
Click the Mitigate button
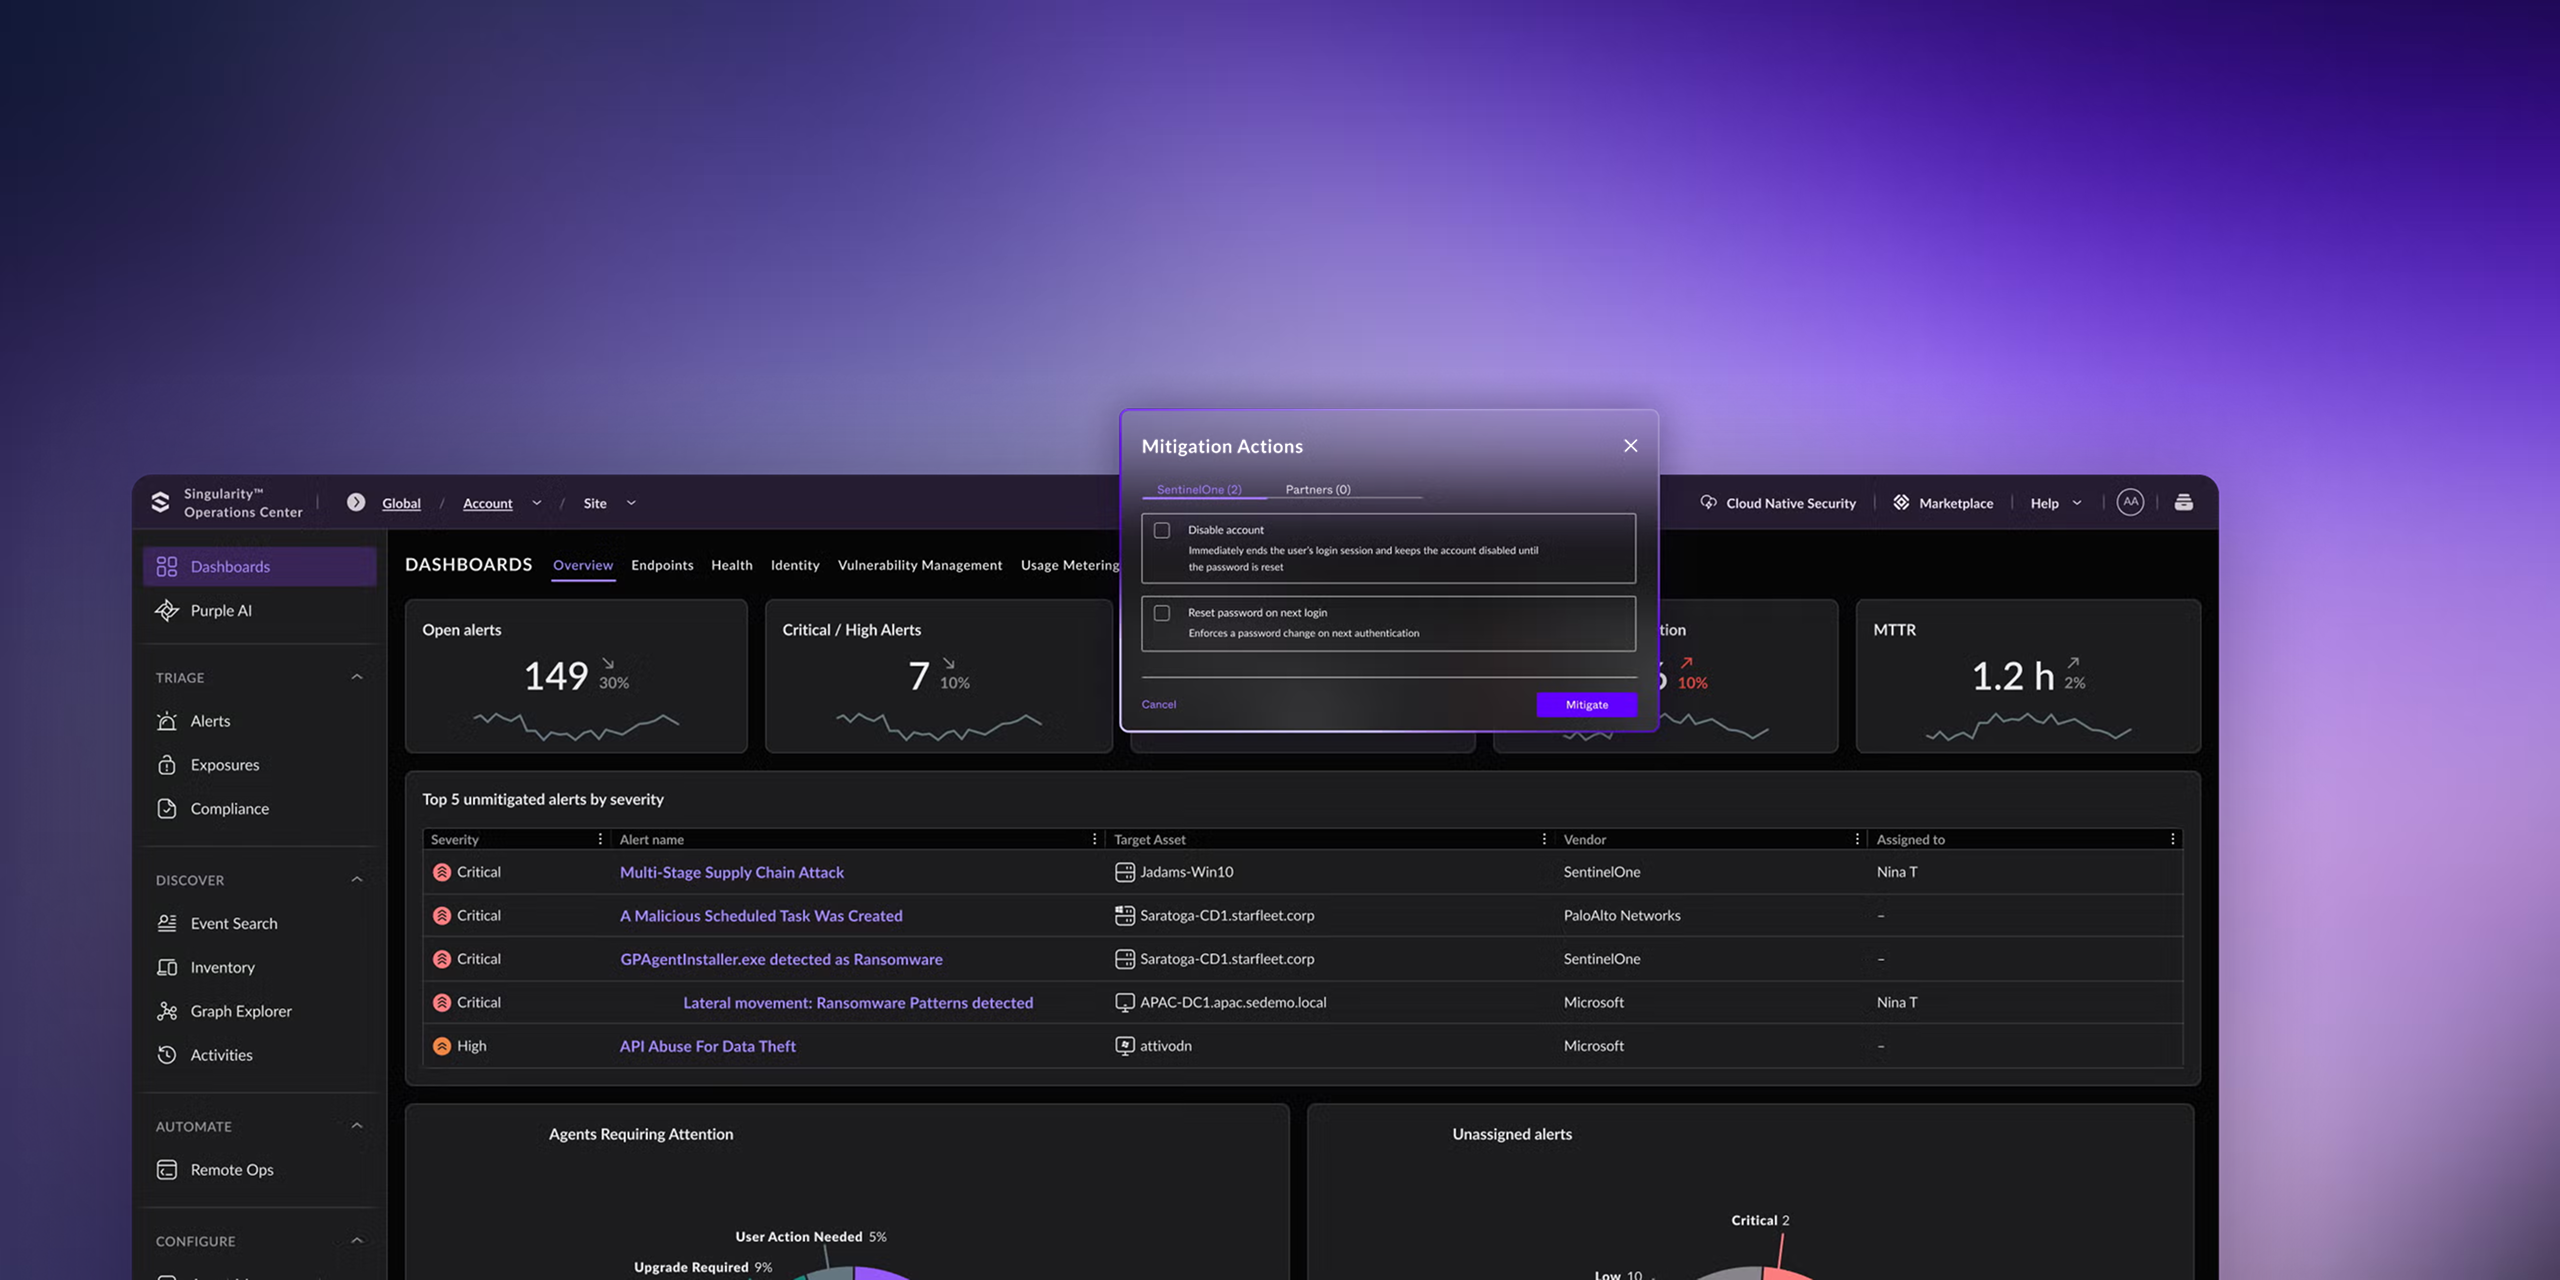(x=1587, y=705)
